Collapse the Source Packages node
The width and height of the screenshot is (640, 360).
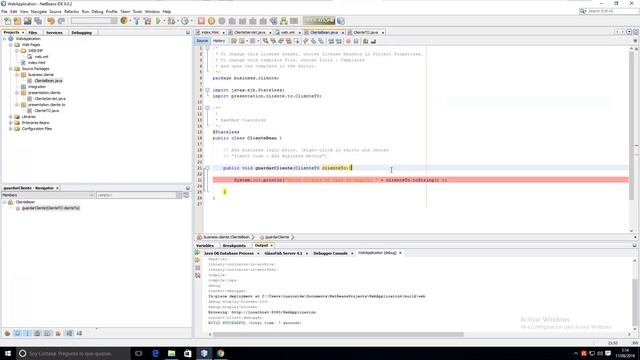click(11, 69)
